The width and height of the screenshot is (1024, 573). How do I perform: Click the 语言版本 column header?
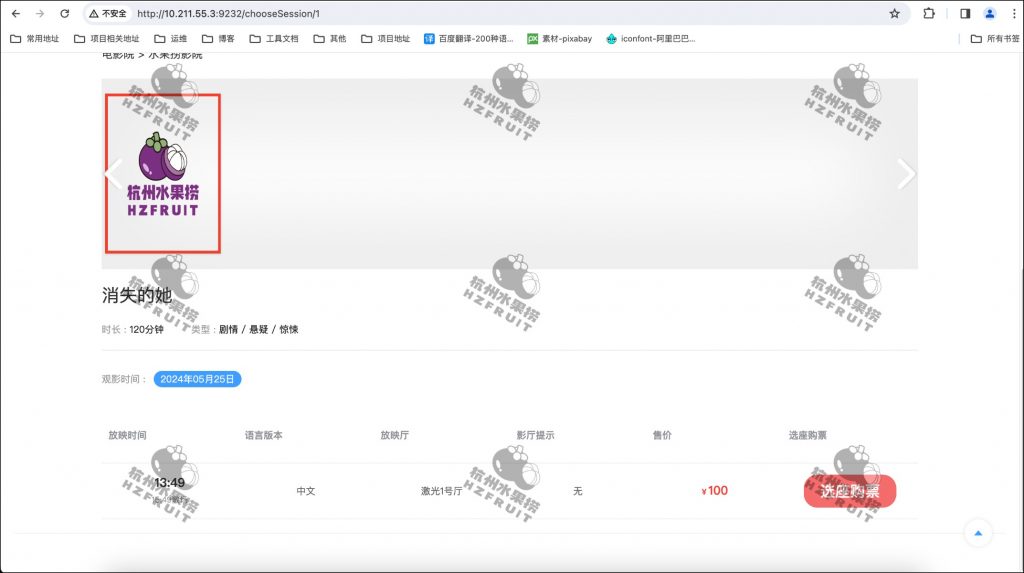pyautogui.click(x=263, y=435)
